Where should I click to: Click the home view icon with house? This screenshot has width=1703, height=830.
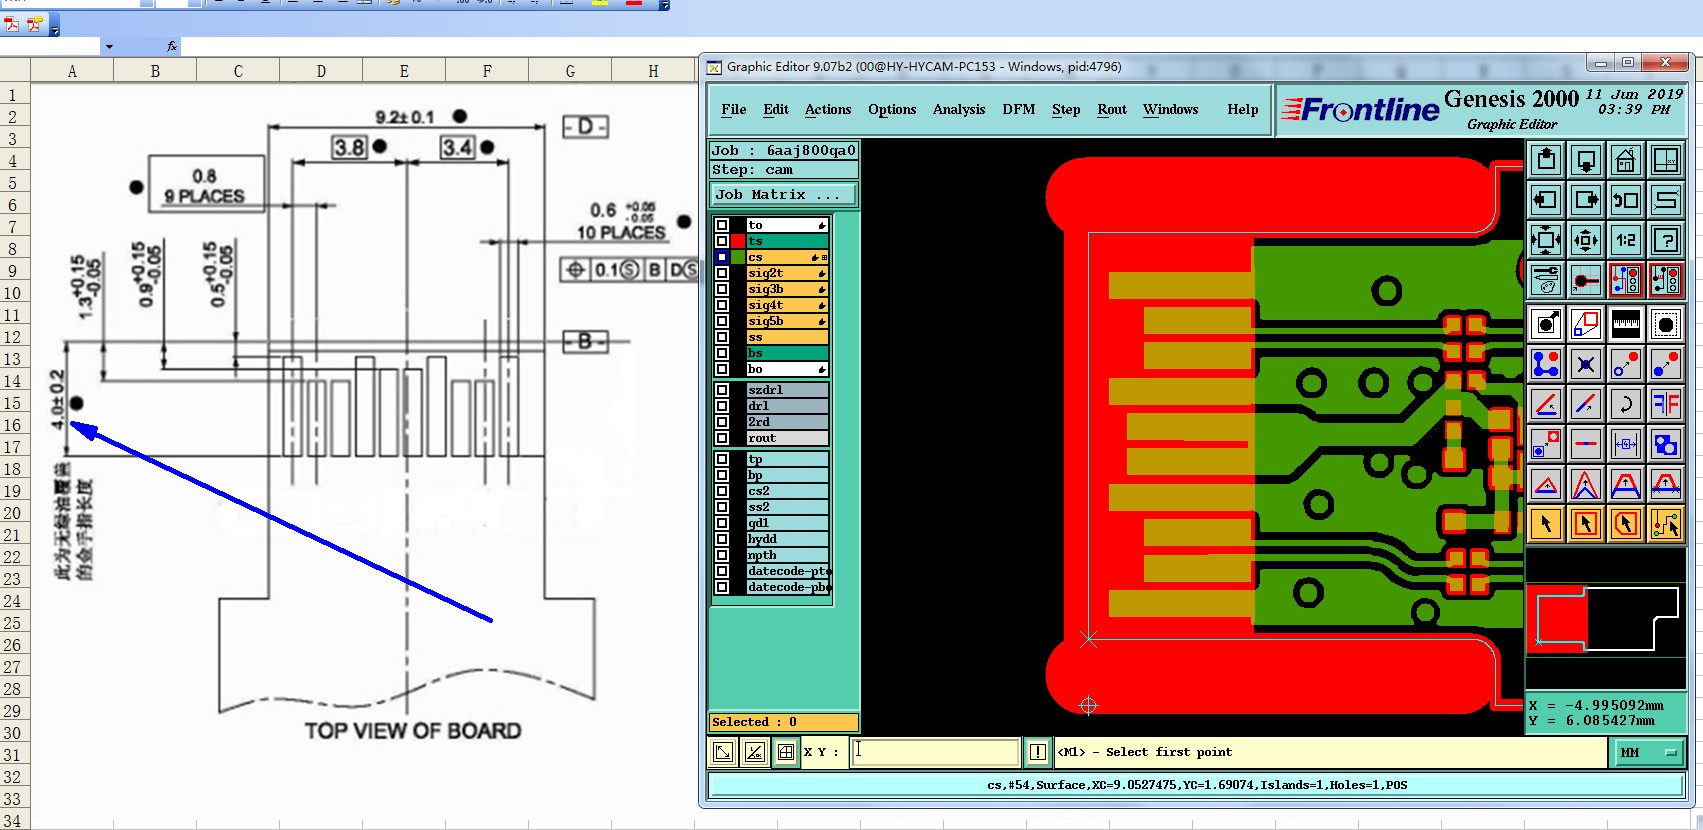pyautogui.click(x=1625, y=160)
